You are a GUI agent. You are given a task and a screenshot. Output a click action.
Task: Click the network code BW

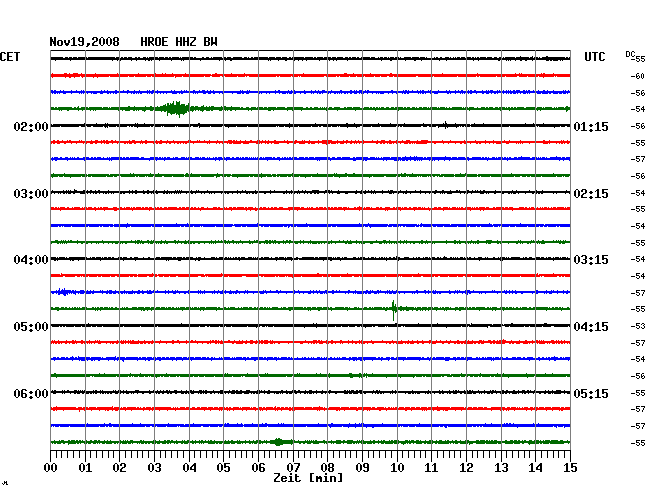210,42
